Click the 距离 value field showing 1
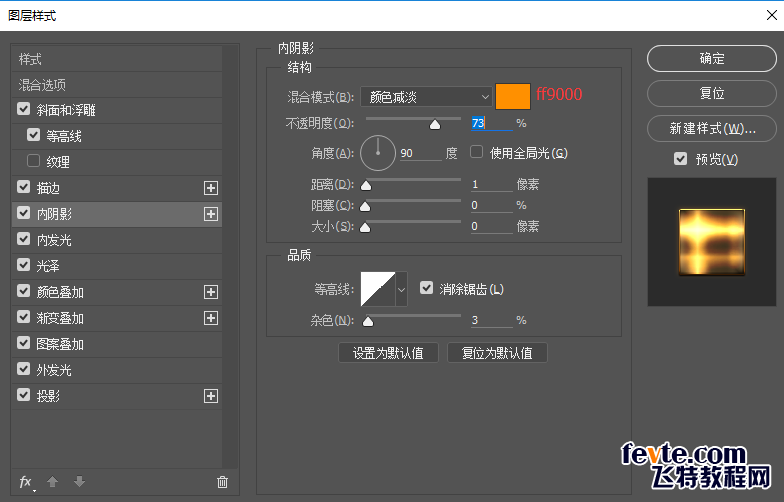The width and height of the screenshot is (784, 502). (492, 184)
